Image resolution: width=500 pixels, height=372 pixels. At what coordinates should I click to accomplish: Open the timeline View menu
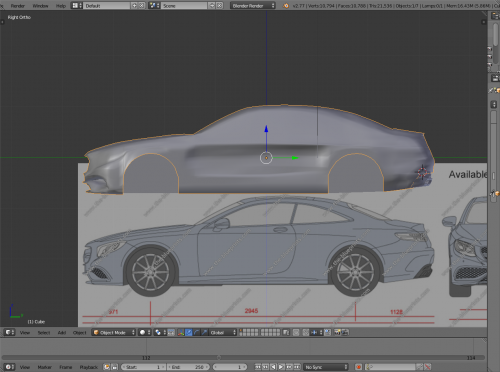click(25, 367)
